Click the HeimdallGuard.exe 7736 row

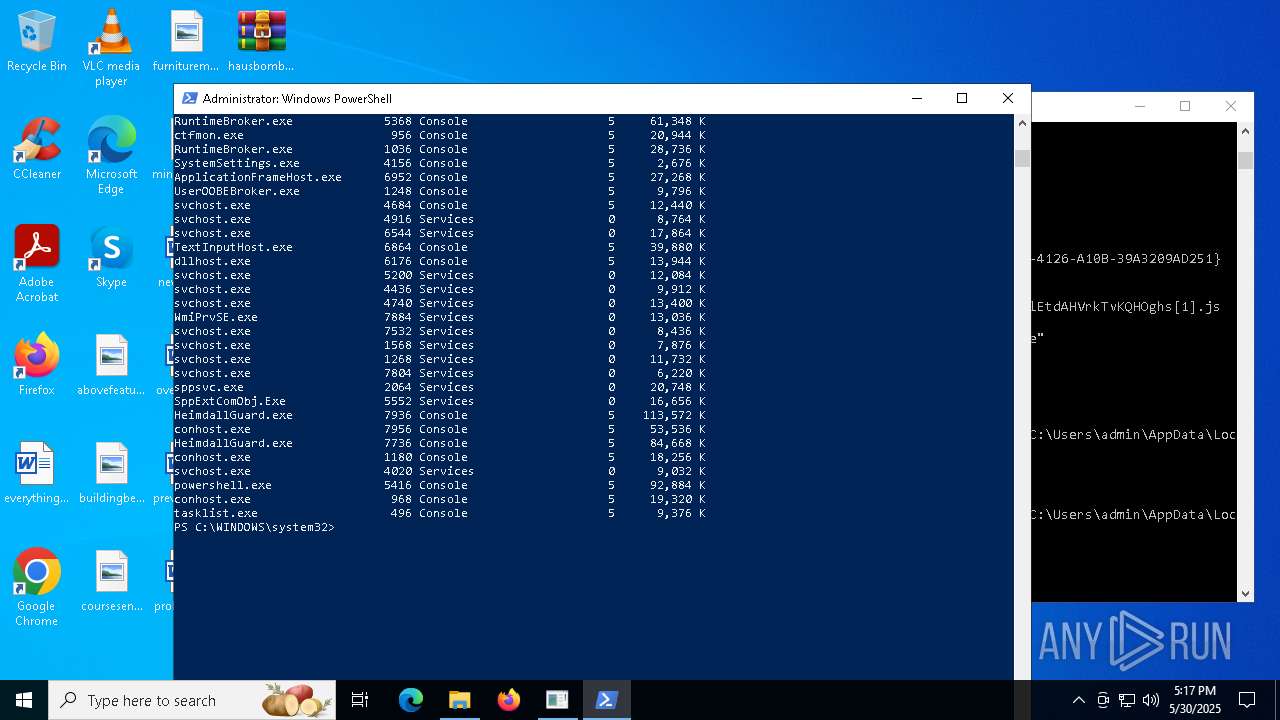pyautogui.click(x=440, y=443)
